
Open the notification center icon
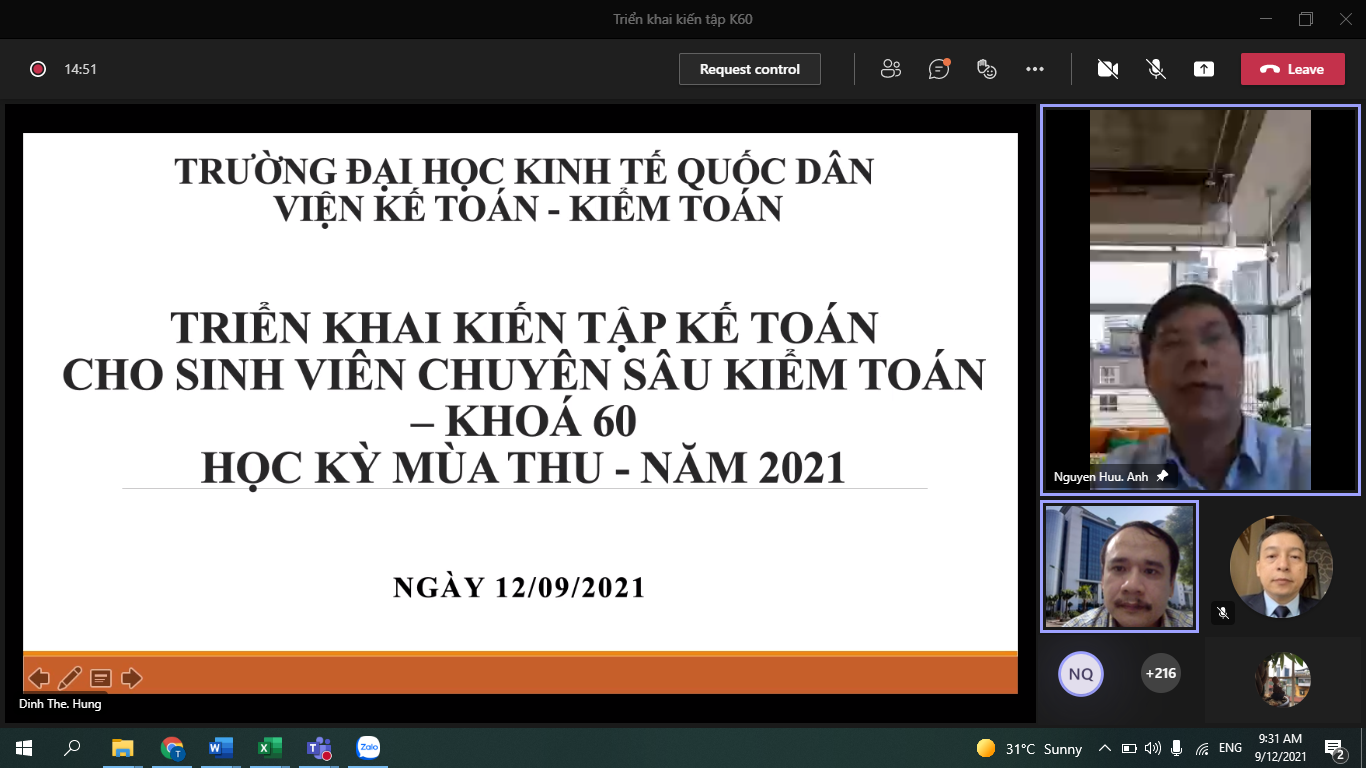tap(1334, 748)
